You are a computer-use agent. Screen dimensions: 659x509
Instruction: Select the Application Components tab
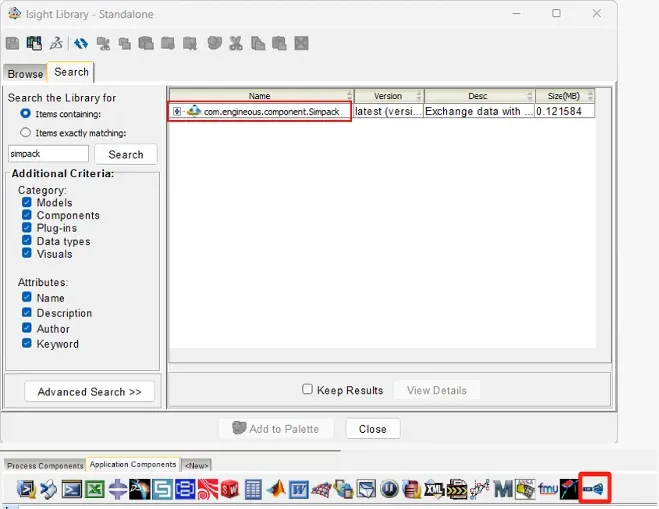(133, 464)
